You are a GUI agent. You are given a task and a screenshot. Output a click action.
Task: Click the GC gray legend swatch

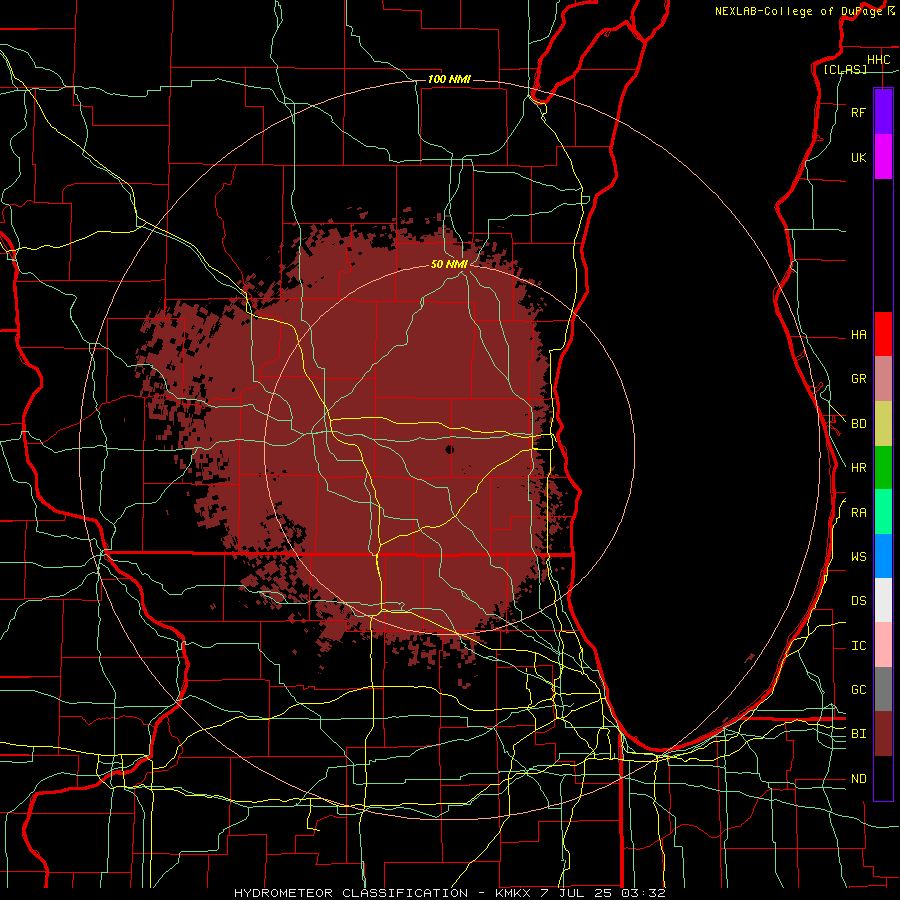pyautogui.click(x=883, y=689)
